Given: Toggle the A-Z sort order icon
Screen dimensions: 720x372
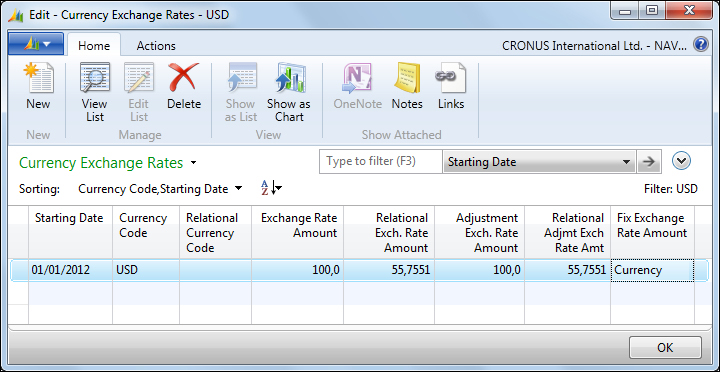Looking at the screenshot, I should click(271, 188).
